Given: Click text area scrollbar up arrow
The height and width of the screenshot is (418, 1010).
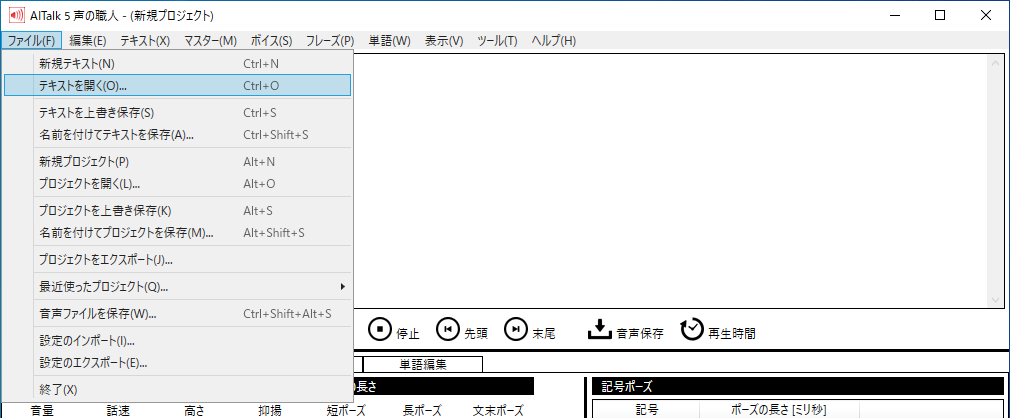Looking at the screenshot, I should point(995,62).
